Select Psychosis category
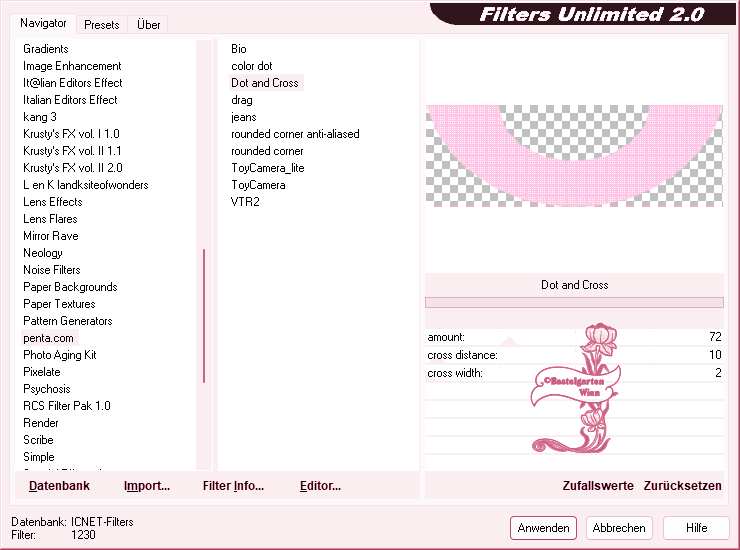The height and width of the screenshot is (550, 740). coord(47,389)
